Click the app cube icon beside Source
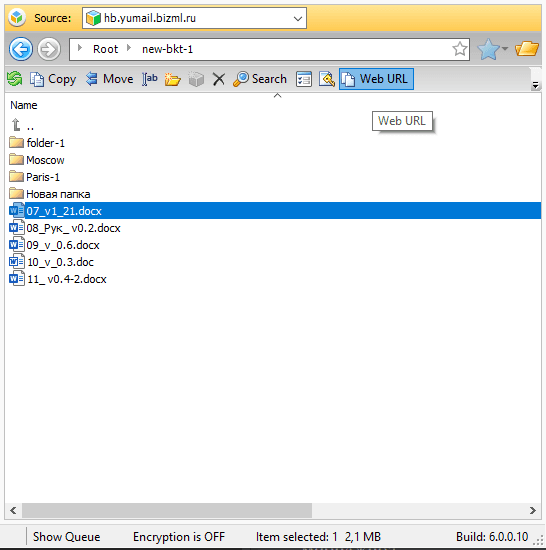The width and height of the screenshot is (546, 550). [17, 18]
